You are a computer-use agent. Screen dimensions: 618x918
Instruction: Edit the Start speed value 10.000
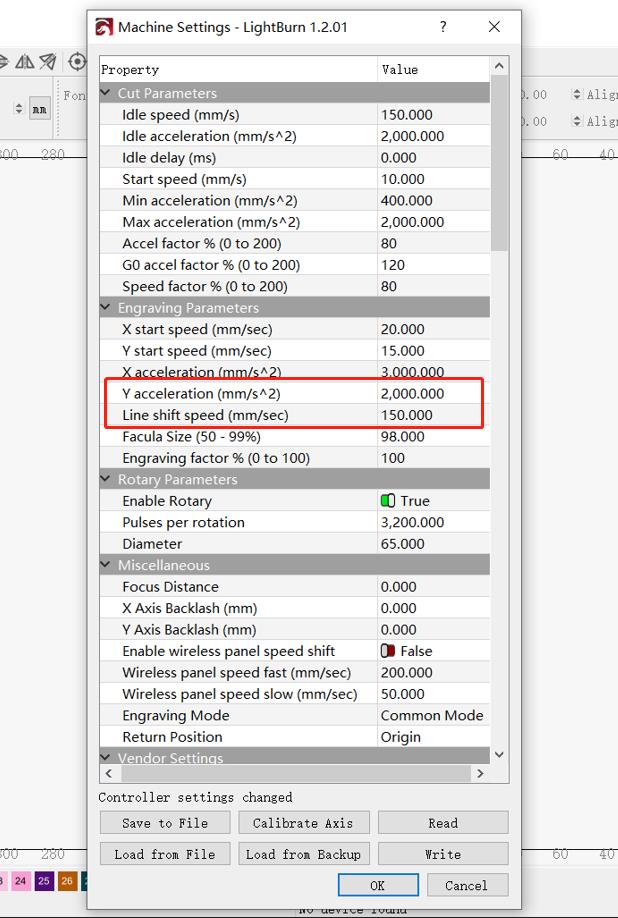(434, 179)
